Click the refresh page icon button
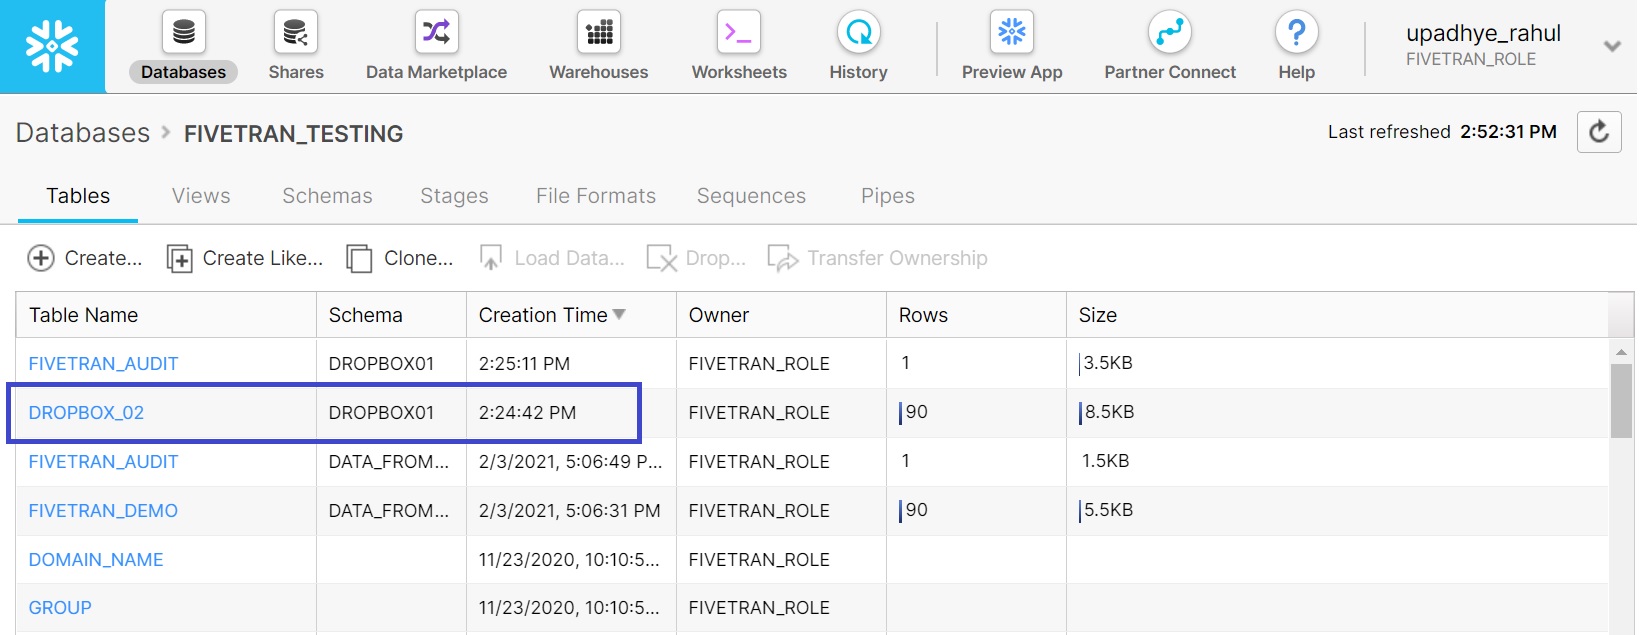The width and height of the screenshot is (1642, 635). point(1599,132)
